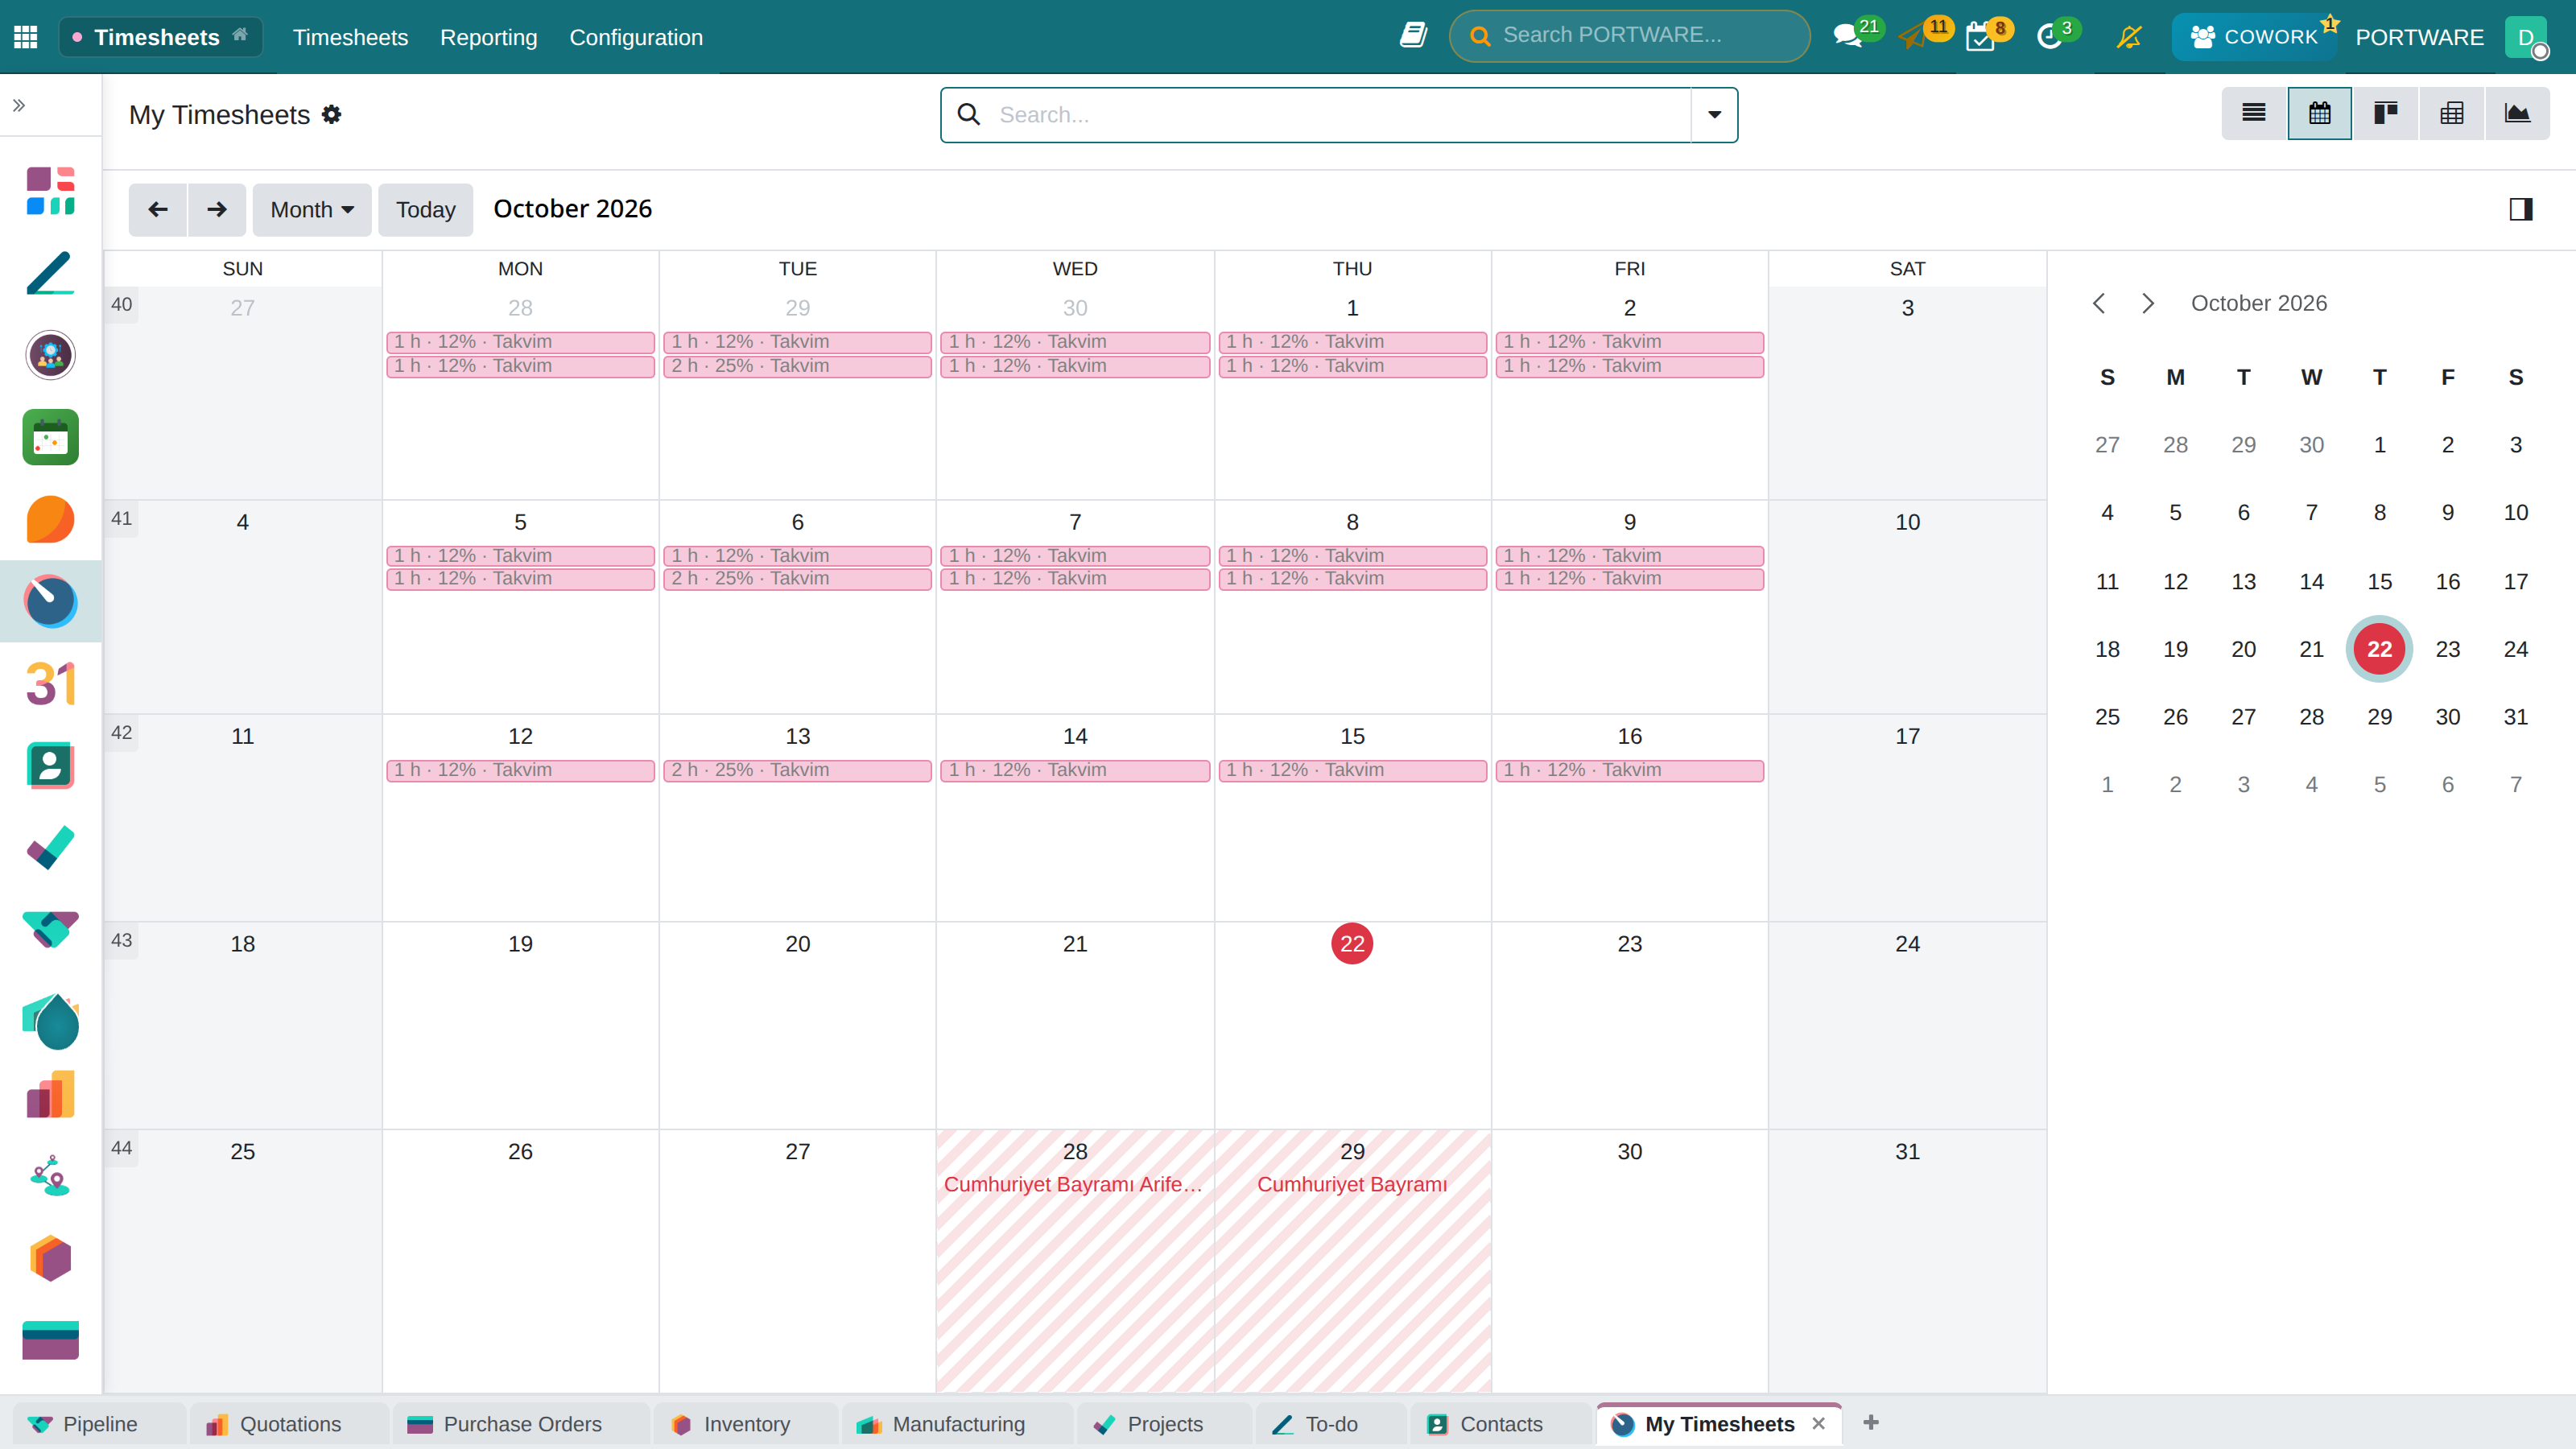Open the Inventory hexagon app in sidebar
Screen dimensions: 2576x1449
click(51, 1258)
